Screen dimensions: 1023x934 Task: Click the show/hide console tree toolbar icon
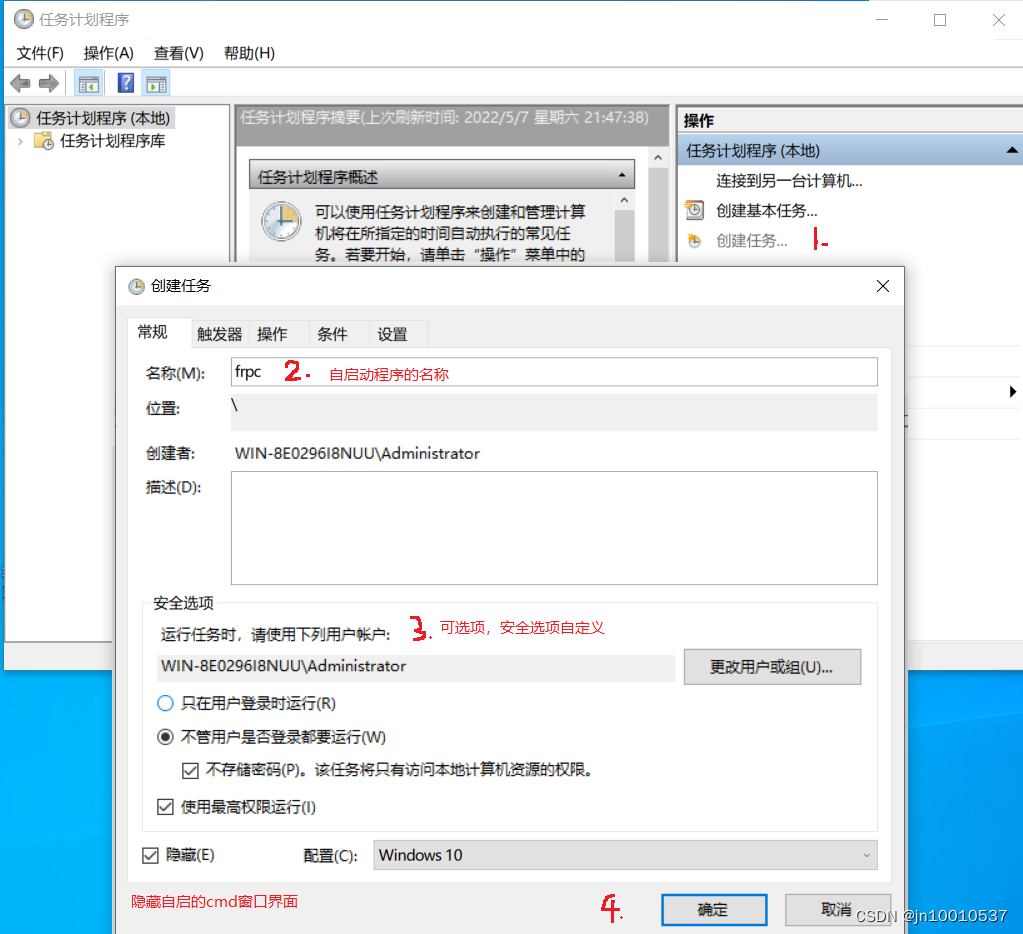[x=88, y=83]
